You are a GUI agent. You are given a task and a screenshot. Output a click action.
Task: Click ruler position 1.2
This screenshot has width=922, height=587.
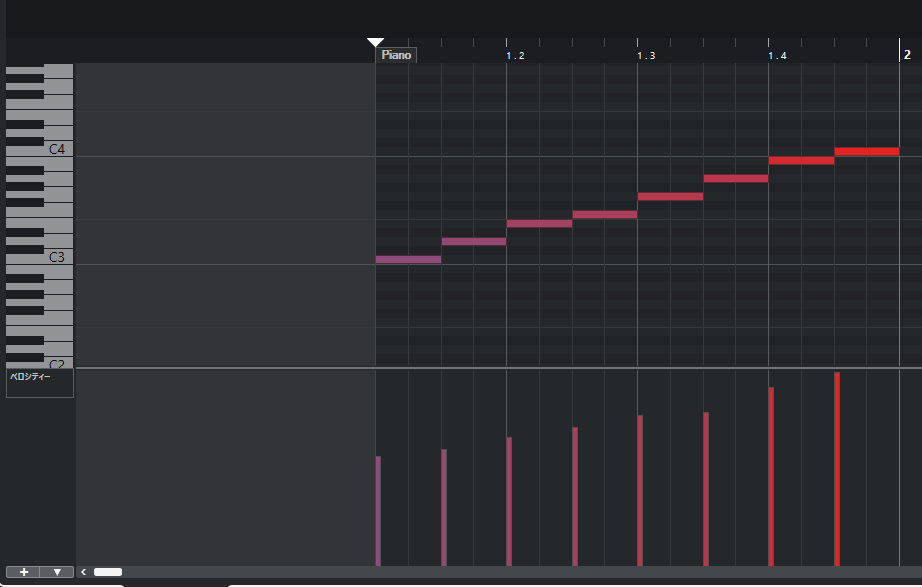[514, 56]
